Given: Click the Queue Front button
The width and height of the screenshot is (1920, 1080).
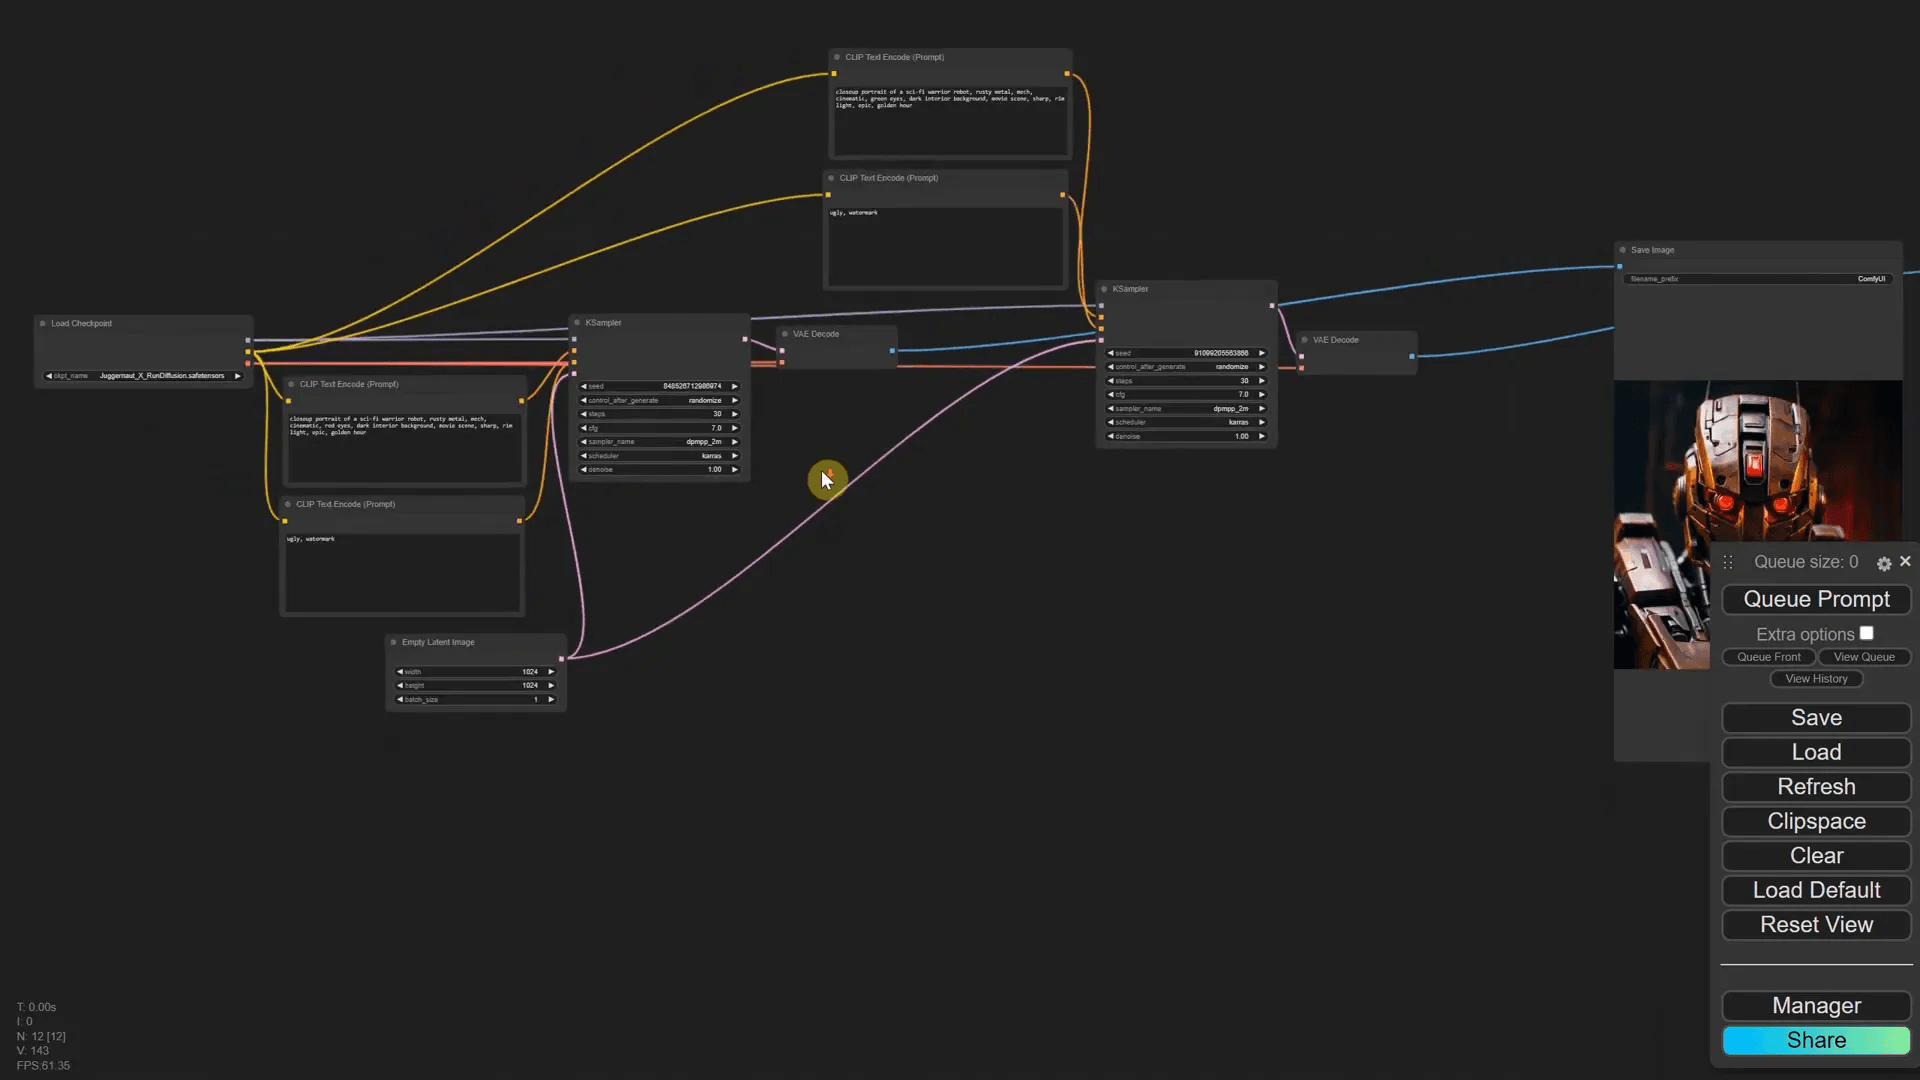Looking at the screenshot, I should [1767, 657].
